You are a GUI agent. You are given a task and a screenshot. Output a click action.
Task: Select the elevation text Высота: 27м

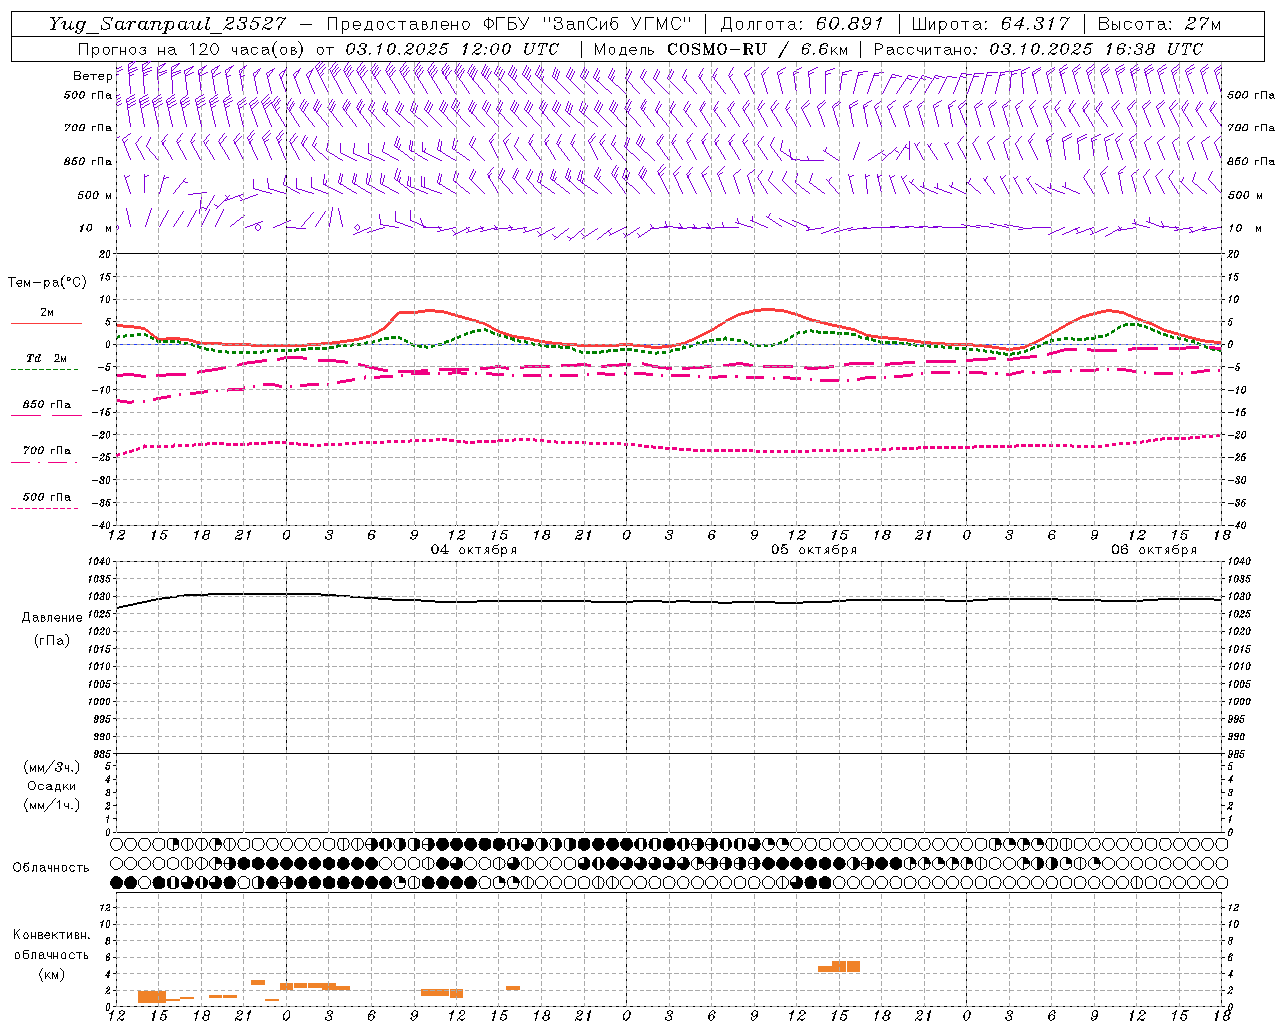(1159, 23)
